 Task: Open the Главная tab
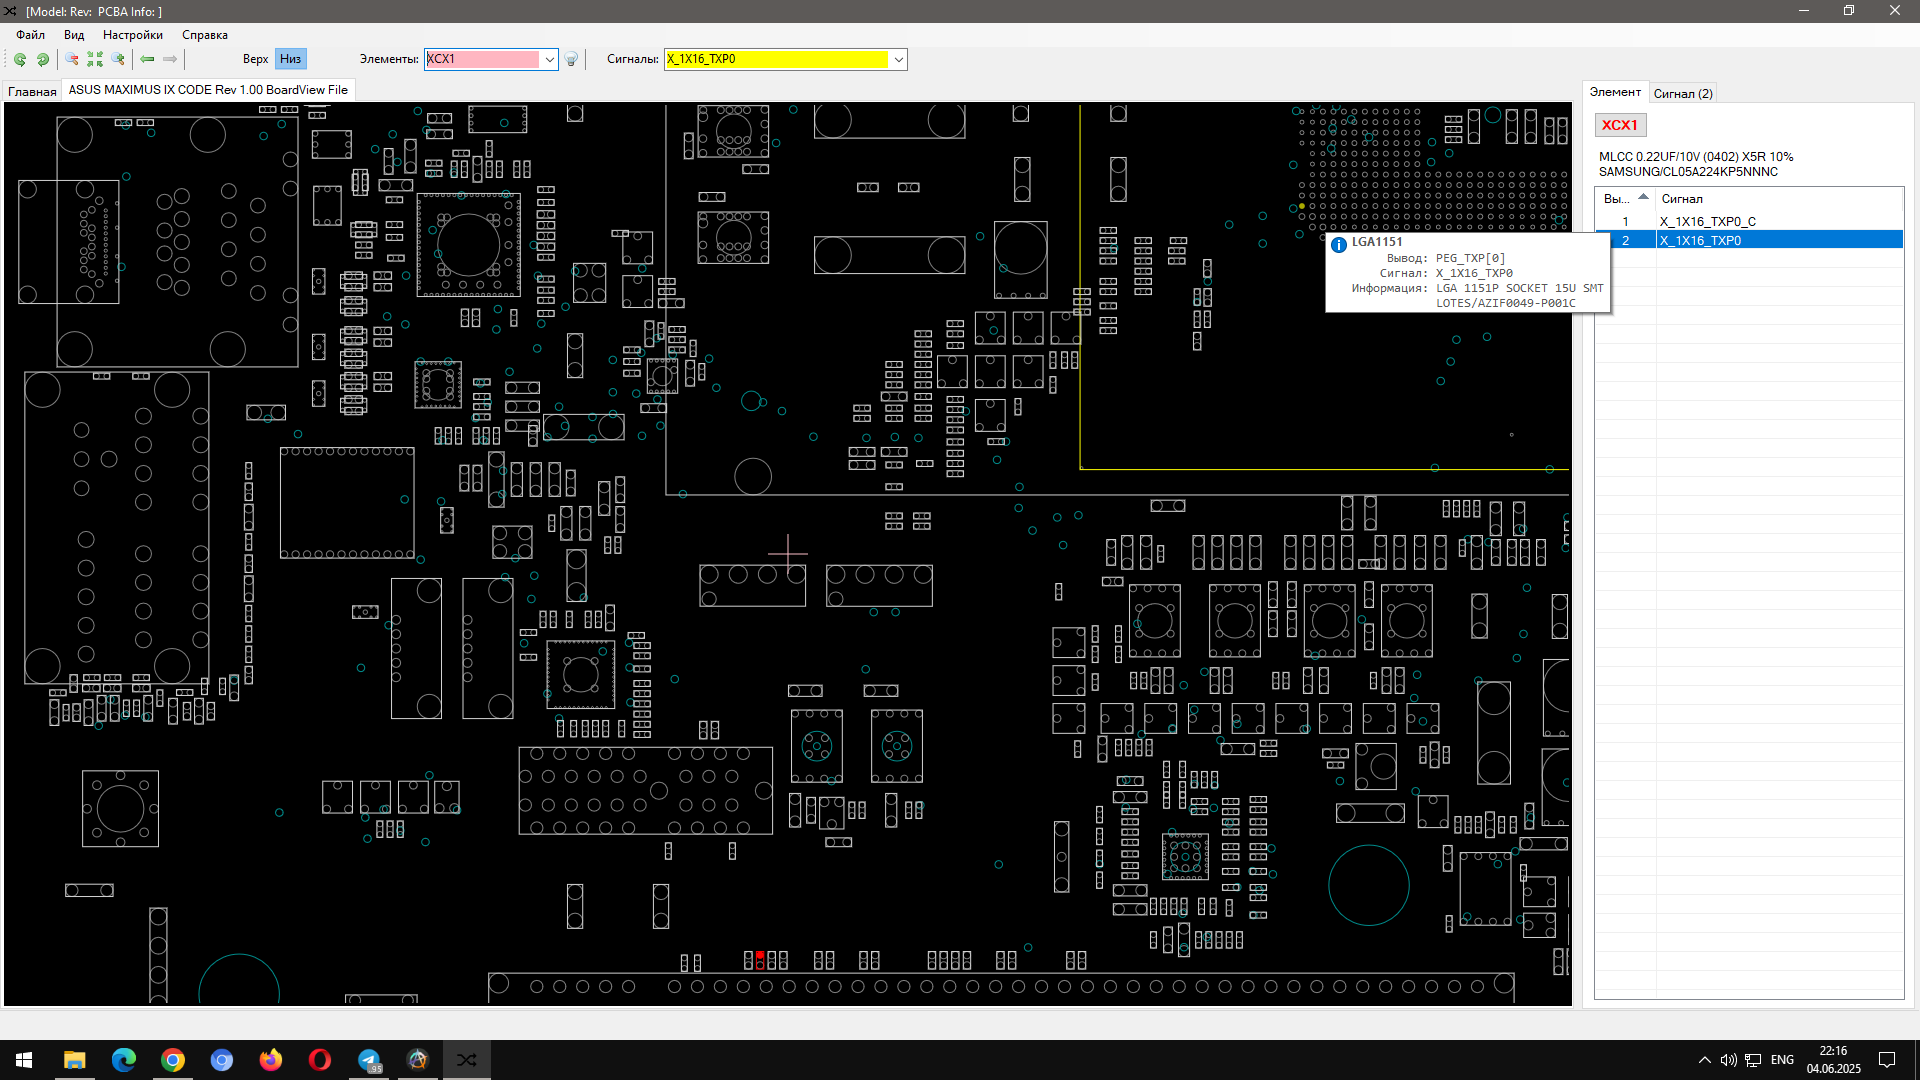(32, 91)
